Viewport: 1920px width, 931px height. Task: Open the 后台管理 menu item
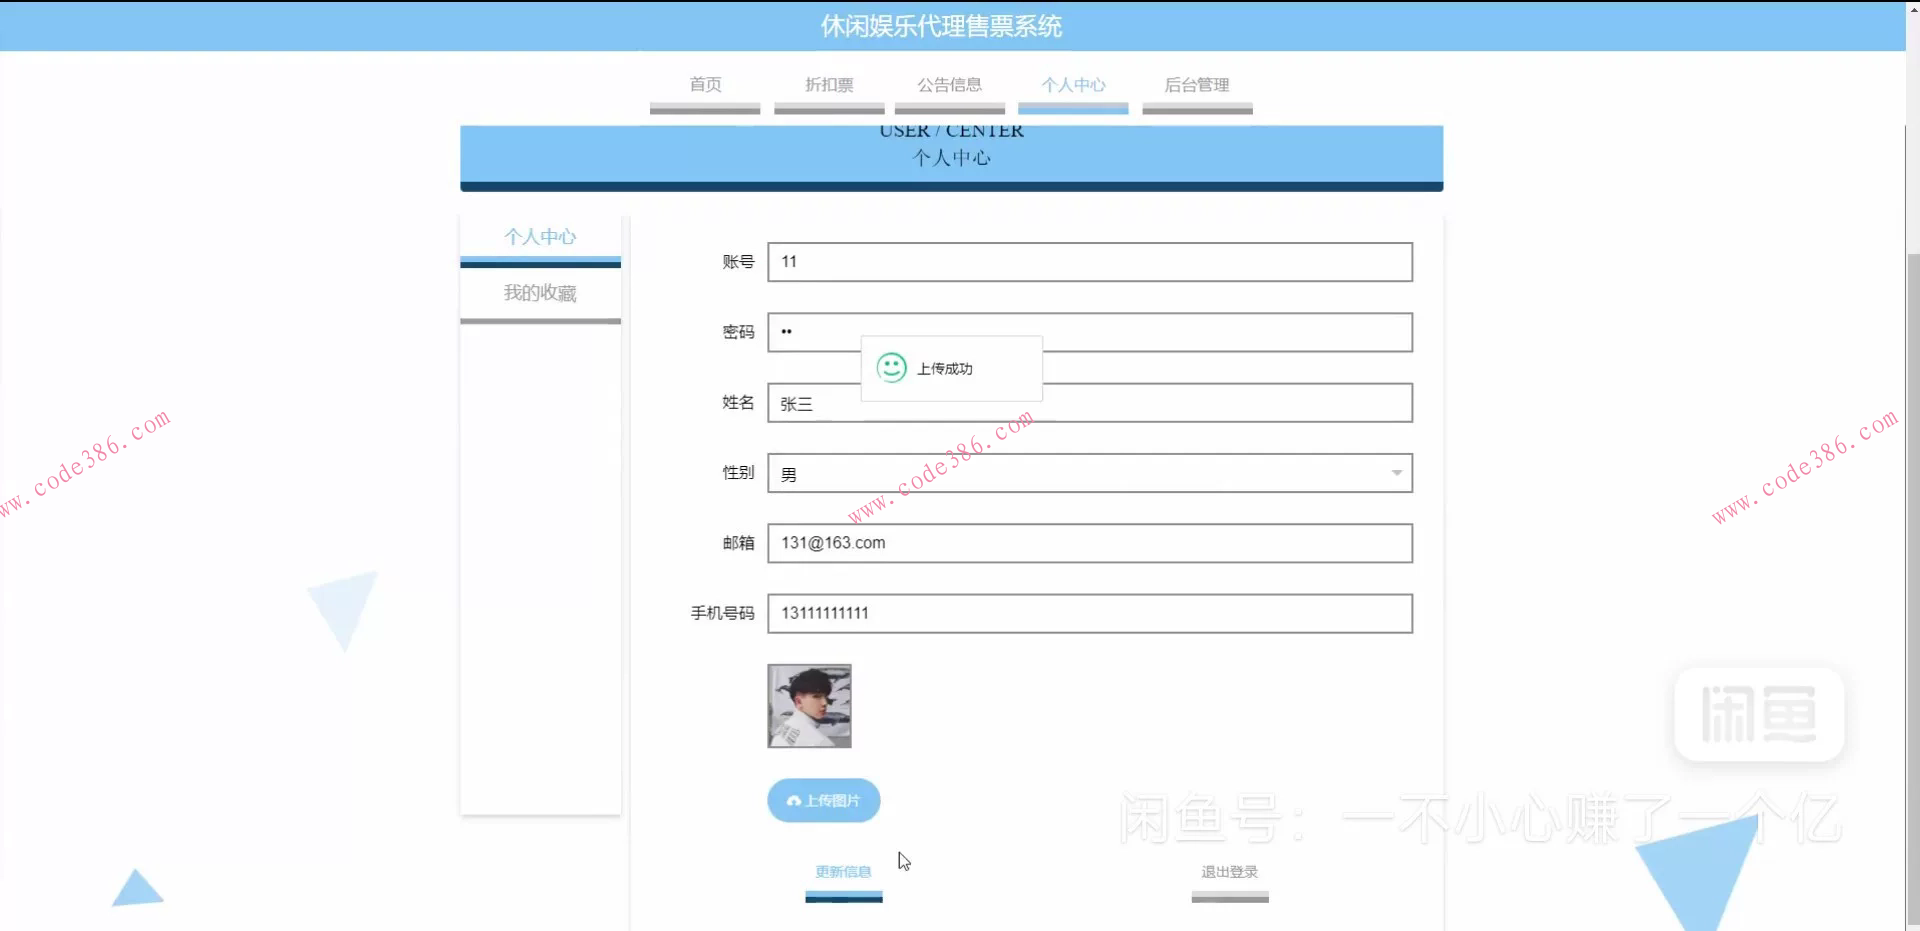(x=1197, y=85)
